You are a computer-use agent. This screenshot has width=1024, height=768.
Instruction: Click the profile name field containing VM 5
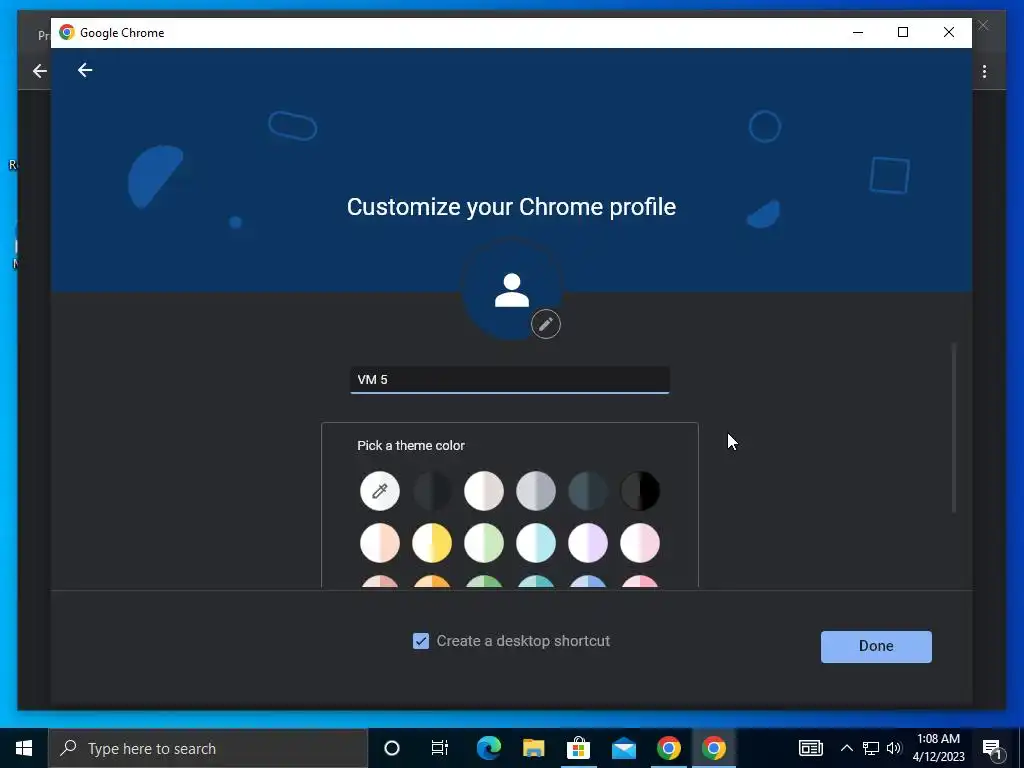pos(510,380)
